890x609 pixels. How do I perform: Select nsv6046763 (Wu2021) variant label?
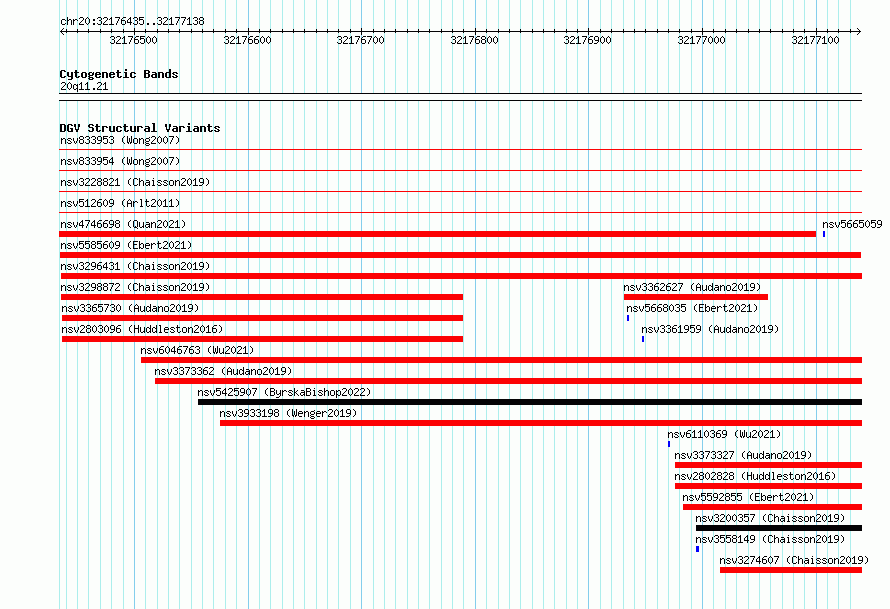click(x=197, y=350)
